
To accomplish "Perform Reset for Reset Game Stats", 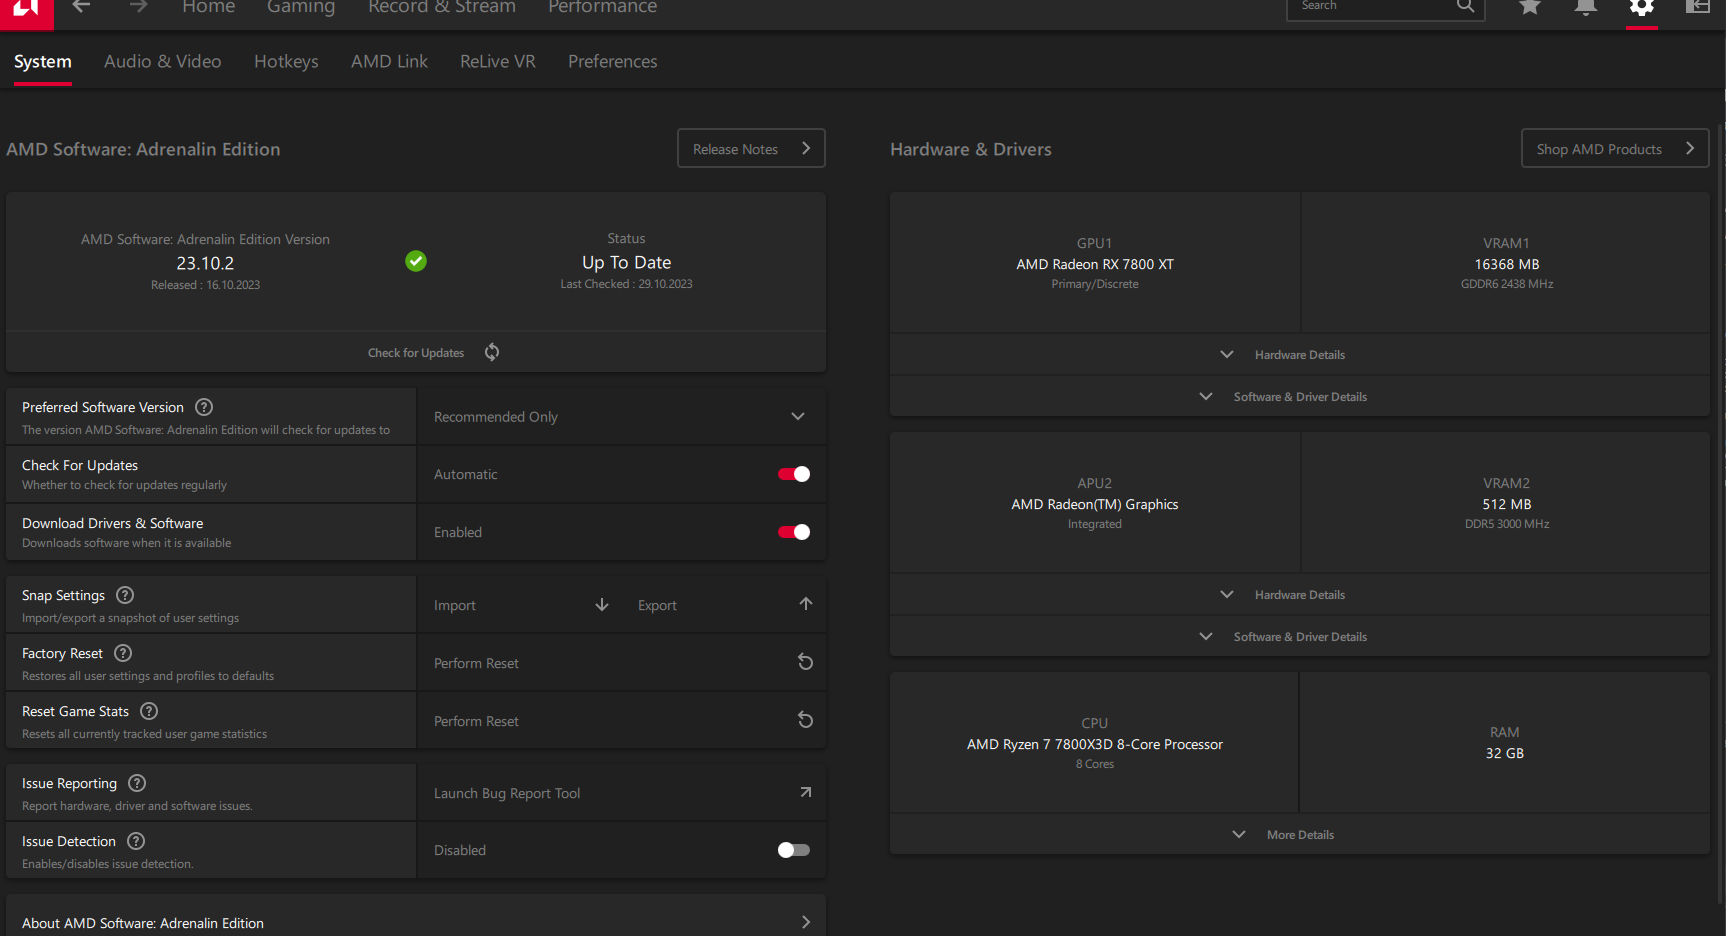I will [x=622, y=721].
